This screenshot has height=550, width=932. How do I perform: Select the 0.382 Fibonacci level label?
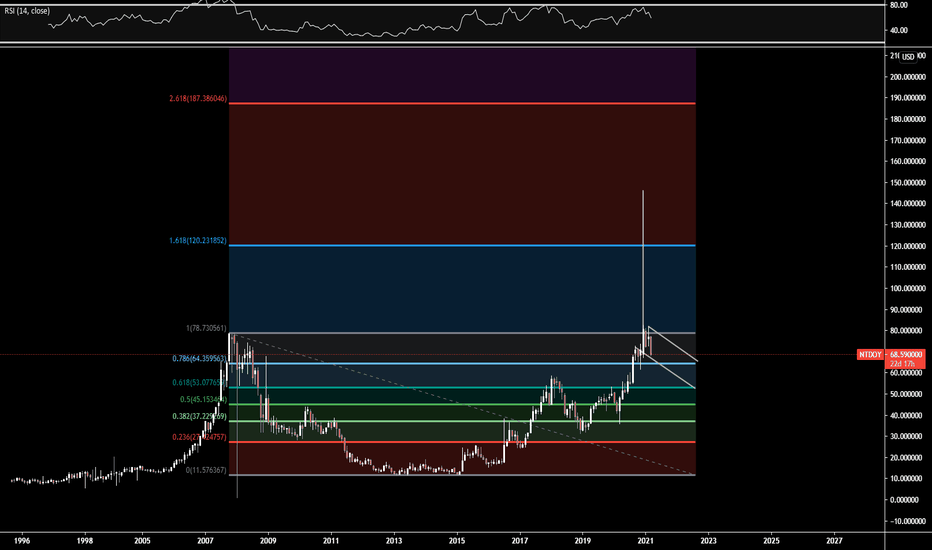click(x=199, y=416)
